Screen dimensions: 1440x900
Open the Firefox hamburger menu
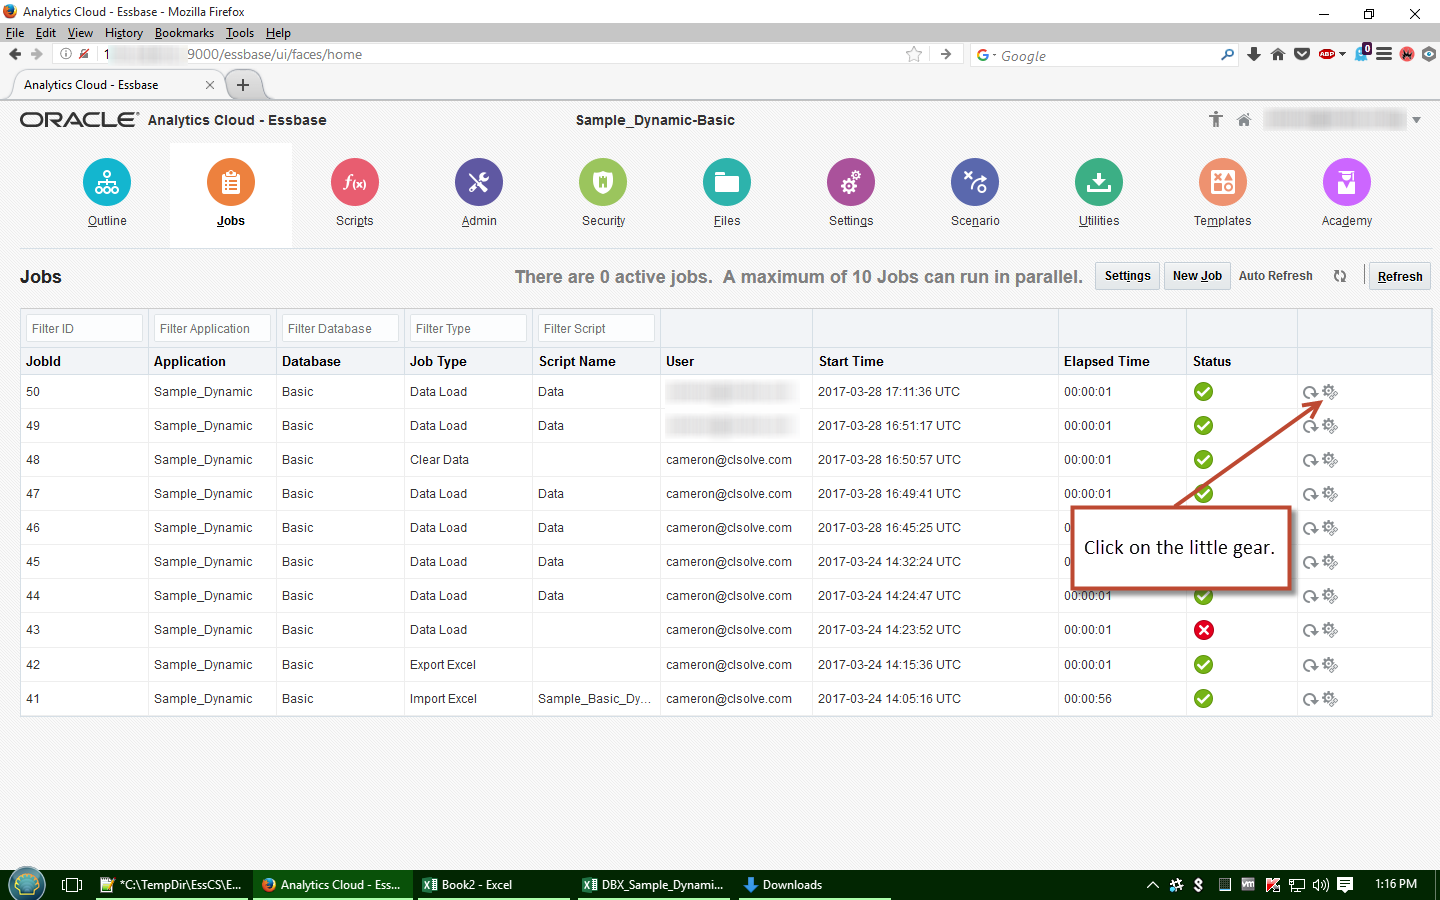[x=1384, y=54]
